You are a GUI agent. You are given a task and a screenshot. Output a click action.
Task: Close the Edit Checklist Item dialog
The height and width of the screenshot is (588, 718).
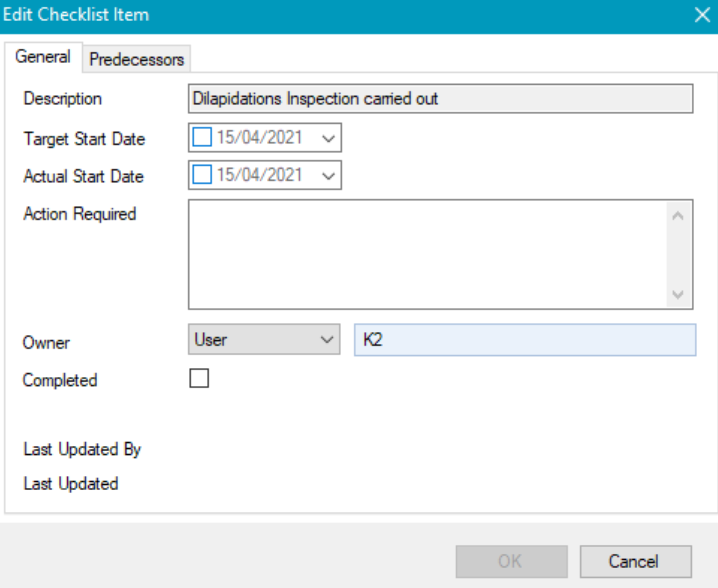702,15
